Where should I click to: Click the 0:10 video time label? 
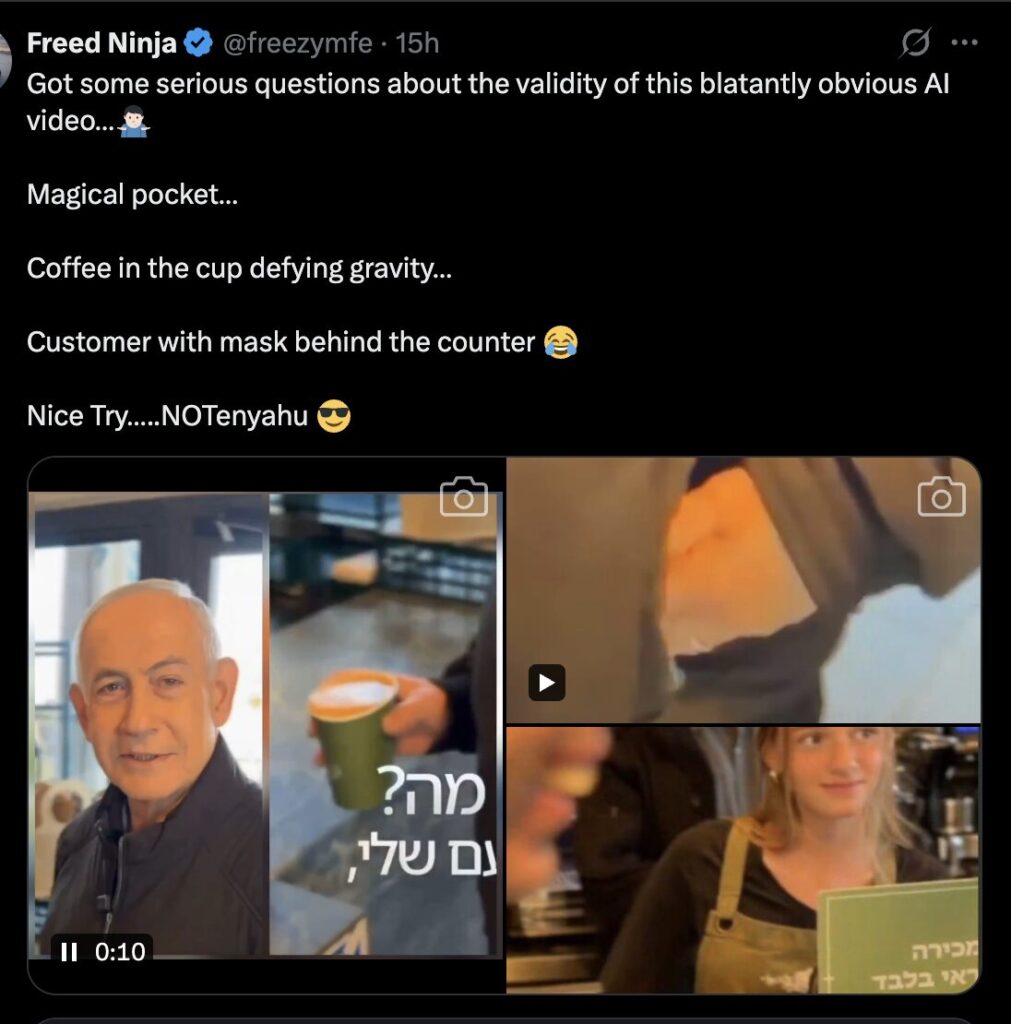coord(120,952)
